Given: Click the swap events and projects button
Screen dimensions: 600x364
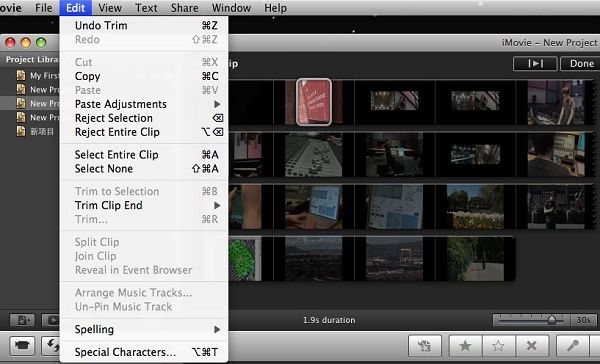Looking at the screenshot, I should click(51, 346).
